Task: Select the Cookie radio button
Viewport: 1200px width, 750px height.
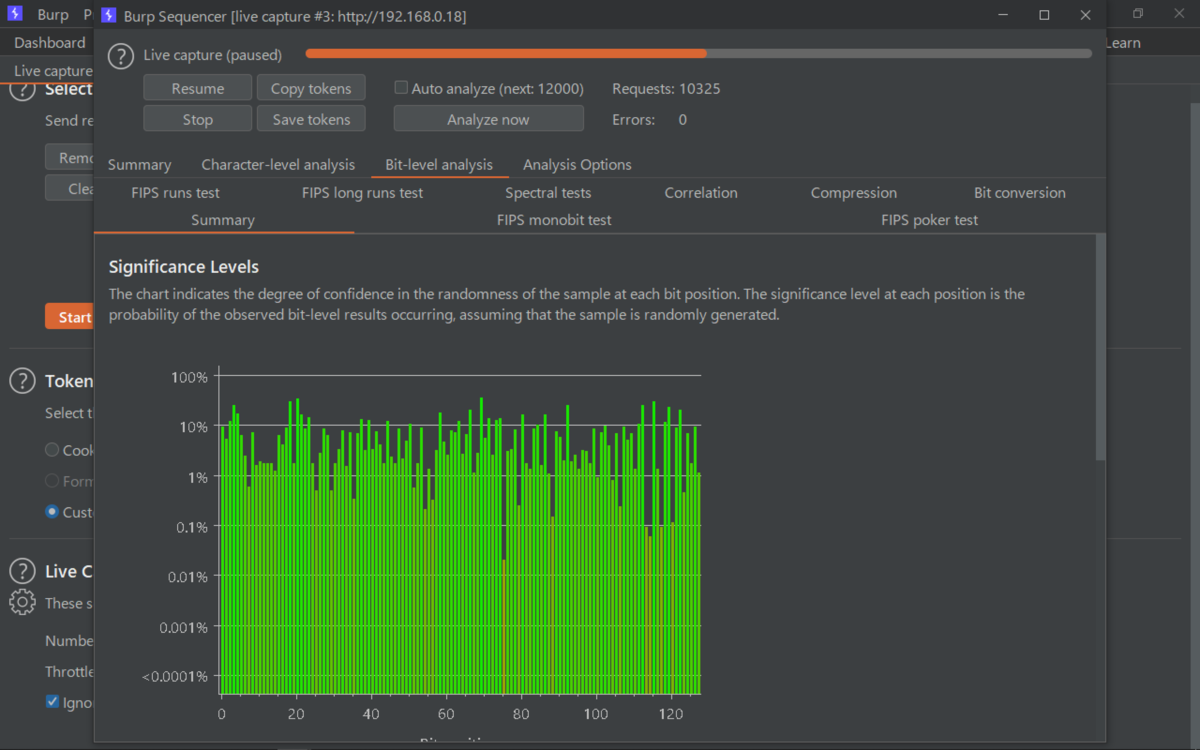Action: coord(52,450)
